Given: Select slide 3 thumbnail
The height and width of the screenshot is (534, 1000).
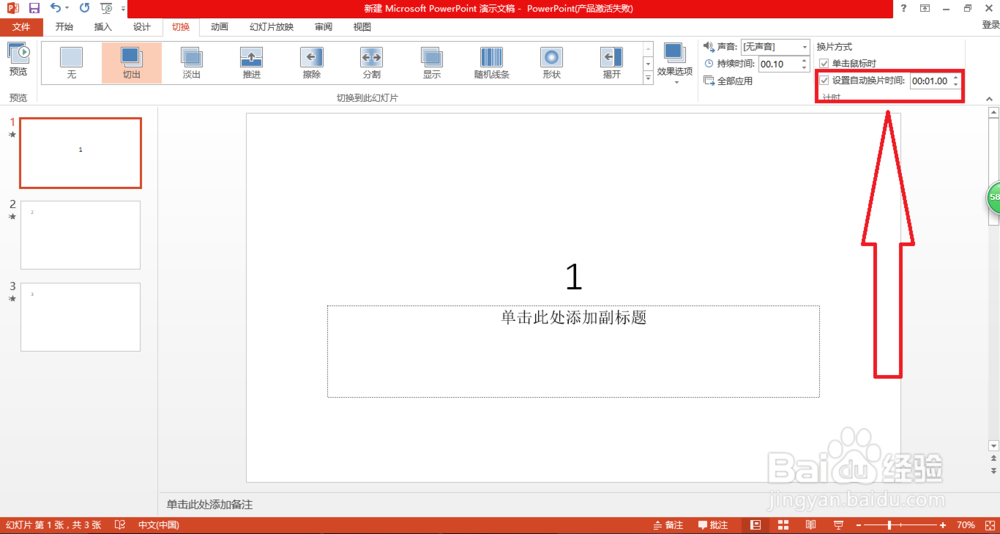Looking at the screenshot, I should (x=80, y=317).
